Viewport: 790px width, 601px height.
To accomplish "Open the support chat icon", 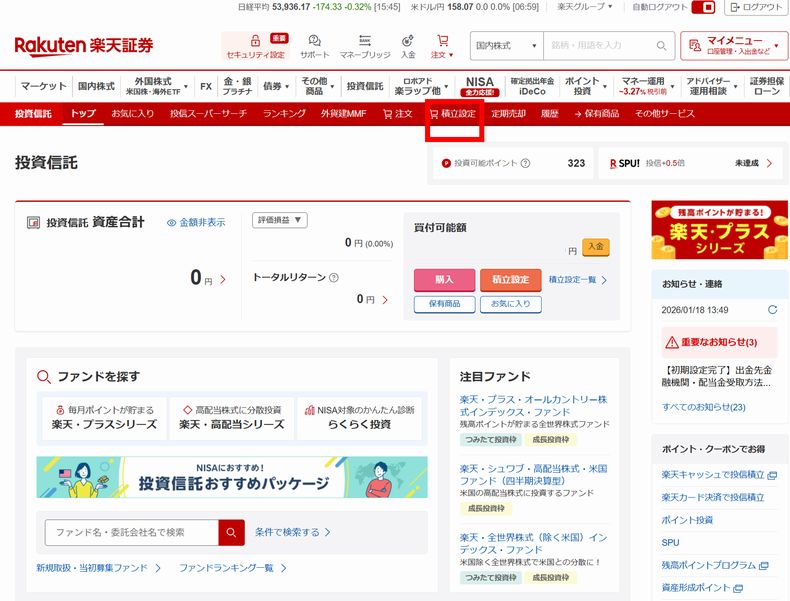I will 314,41.
